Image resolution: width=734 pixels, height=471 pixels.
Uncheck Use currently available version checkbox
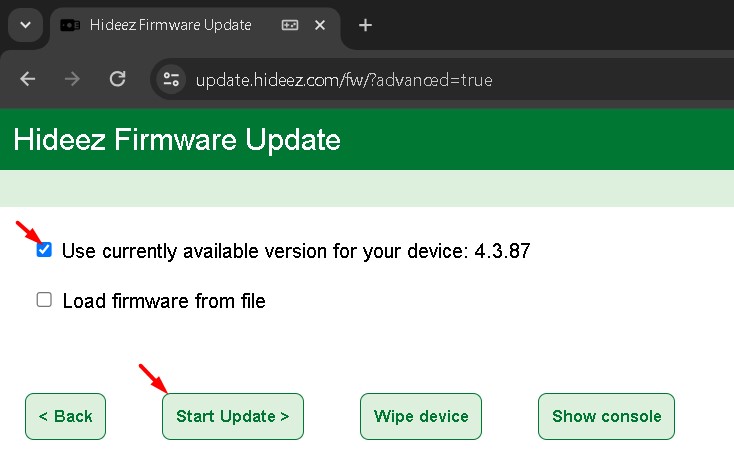[x=44, y=250]
